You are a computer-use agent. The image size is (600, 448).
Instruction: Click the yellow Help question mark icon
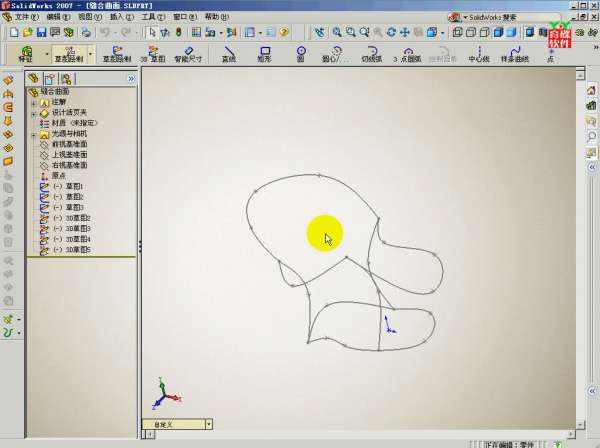(x=284, y=33)
